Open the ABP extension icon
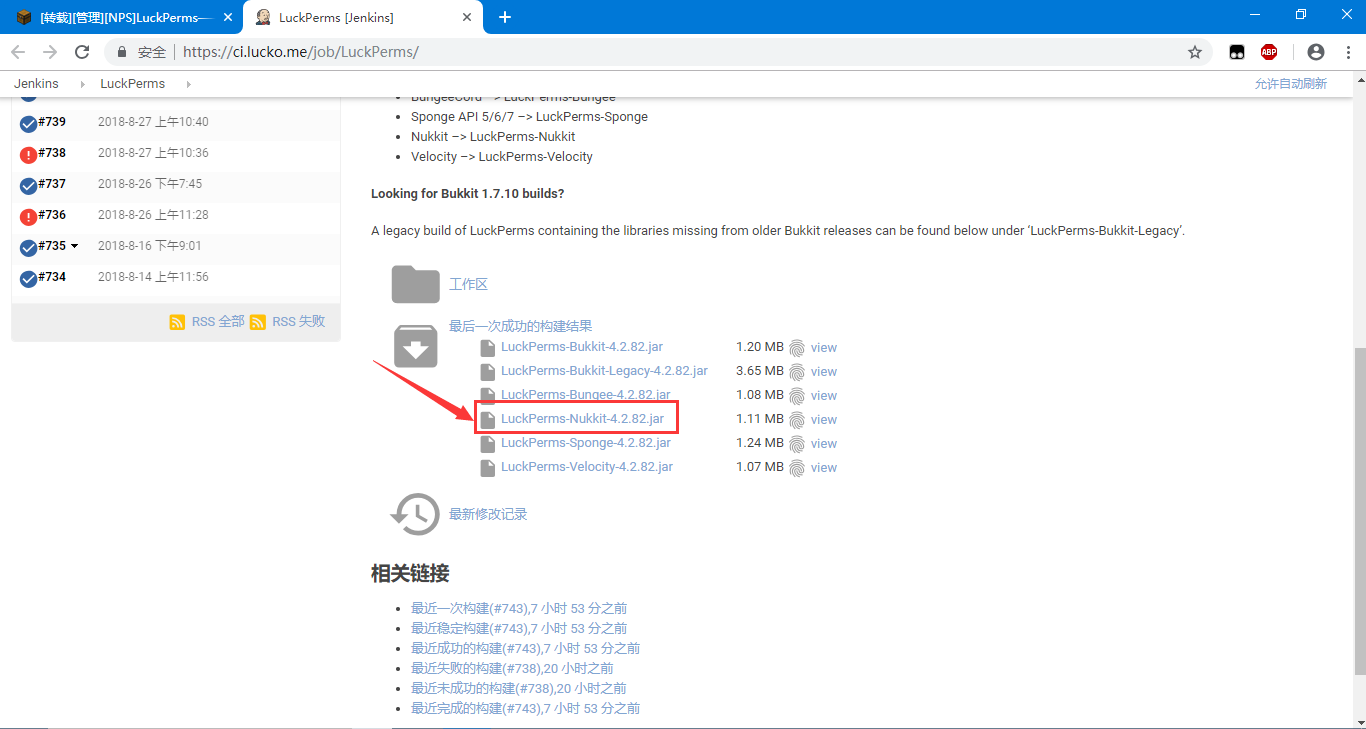1366x729 pixels. [x=1269, y=52]
